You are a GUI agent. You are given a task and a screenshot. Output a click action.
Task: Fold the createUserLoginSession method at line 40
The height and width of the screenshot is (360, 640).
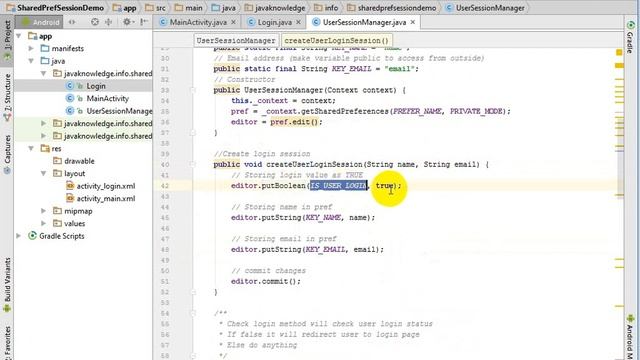[x=193, y=164]
